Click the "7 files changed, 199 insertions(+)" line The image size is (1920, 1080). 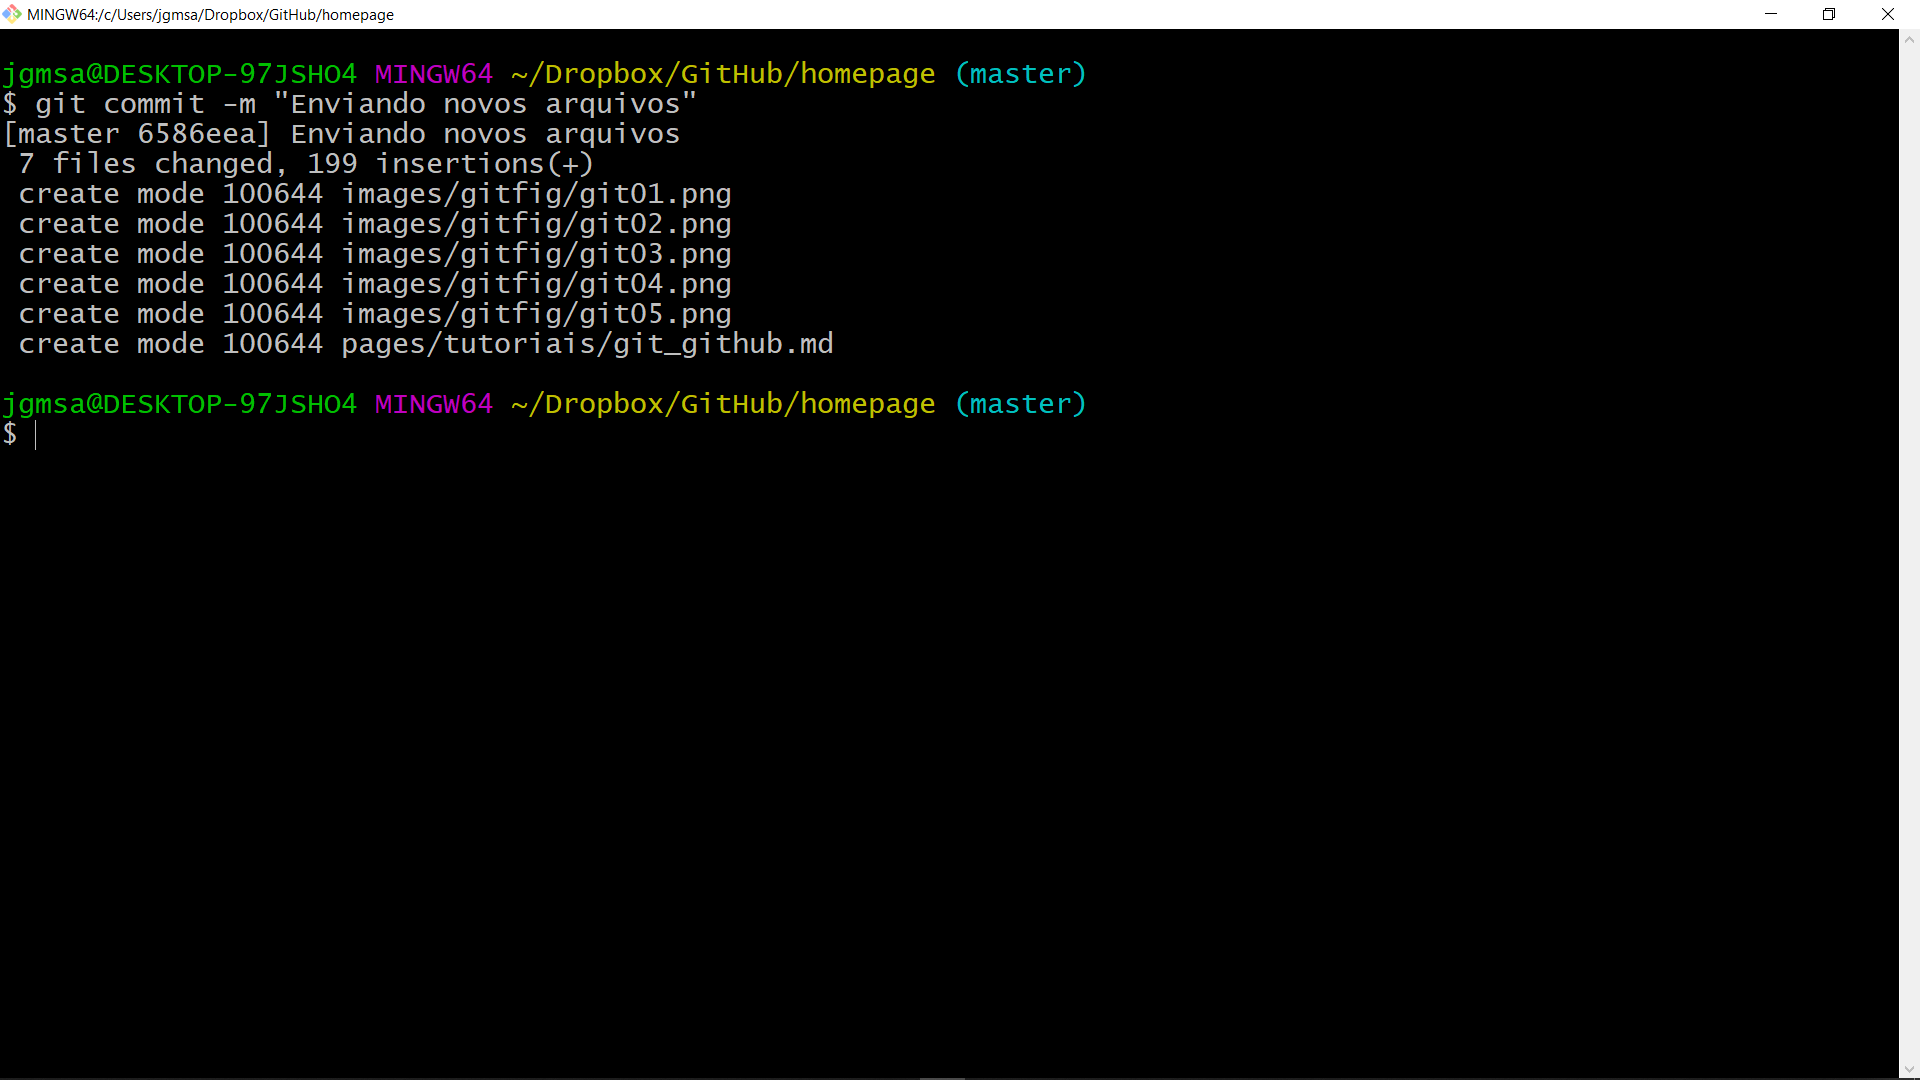pos(306,164)
